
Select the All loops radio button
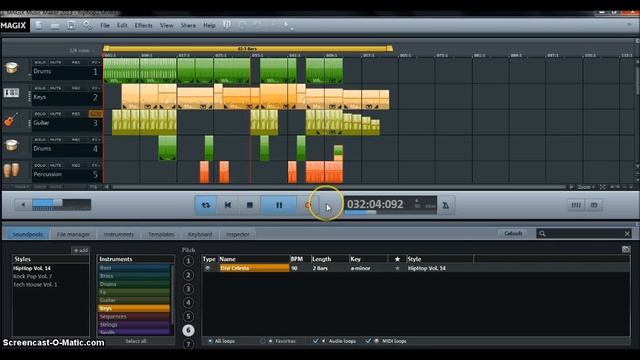[x=210, y=341]
